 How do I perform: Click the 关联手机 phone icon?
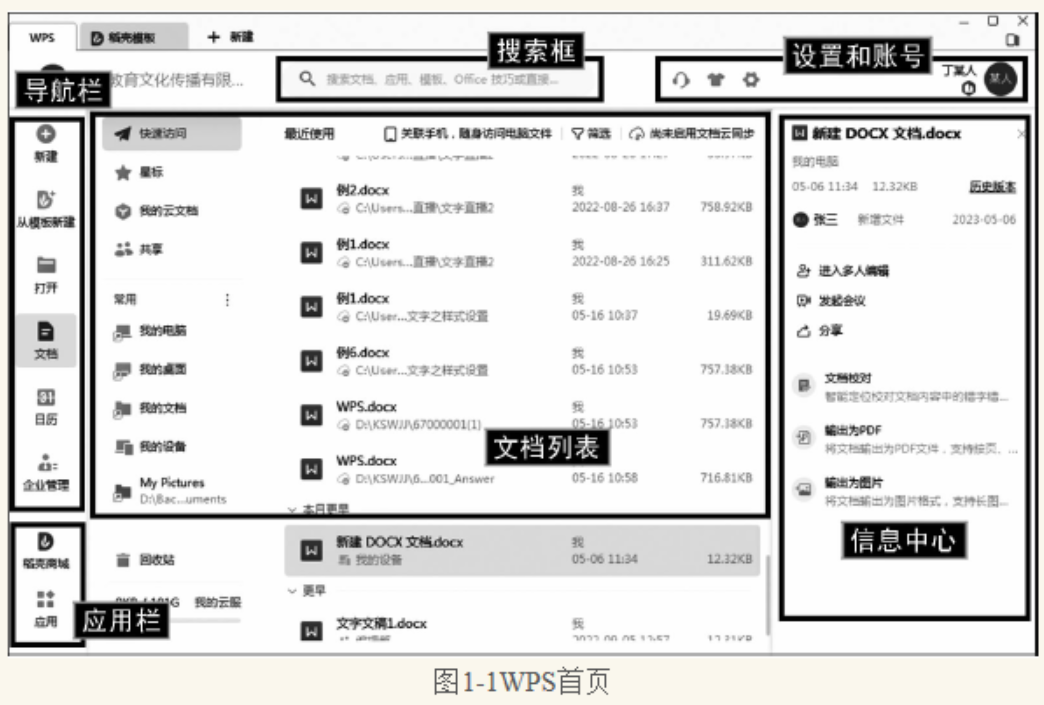390,134
